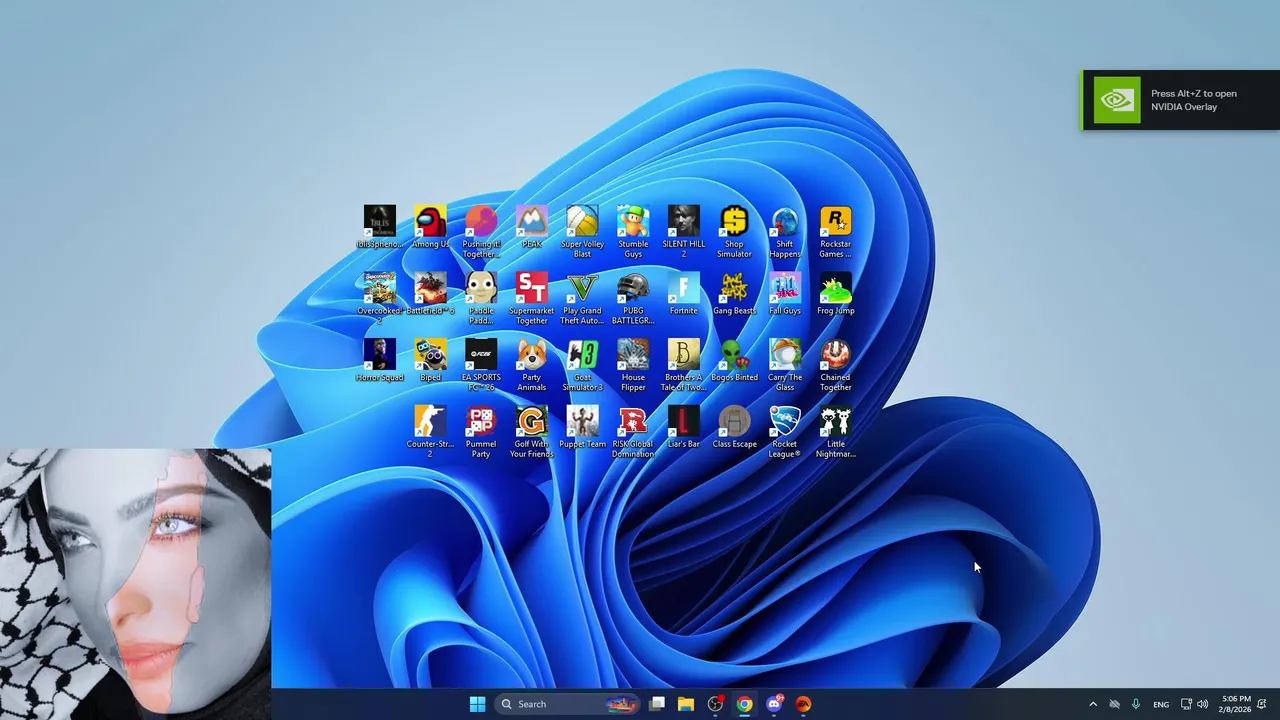Select the Class Escape shortcut
Image resolution: width=1280 pixels, height=720 pixels.
[734, 428]
